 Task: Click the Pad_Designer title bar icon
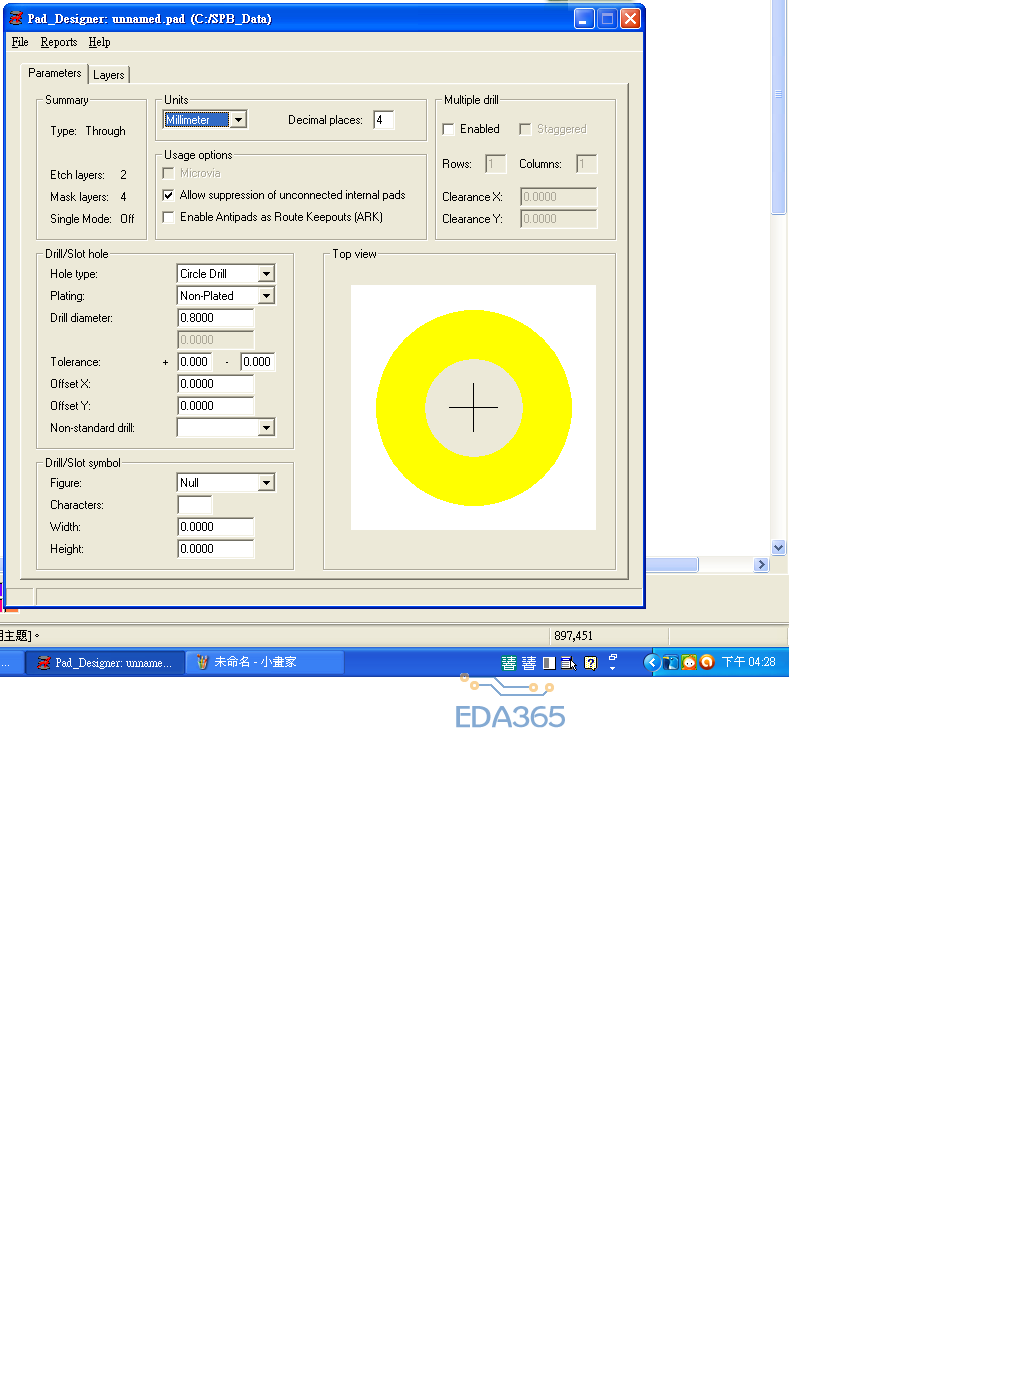[x=16, y=18]
